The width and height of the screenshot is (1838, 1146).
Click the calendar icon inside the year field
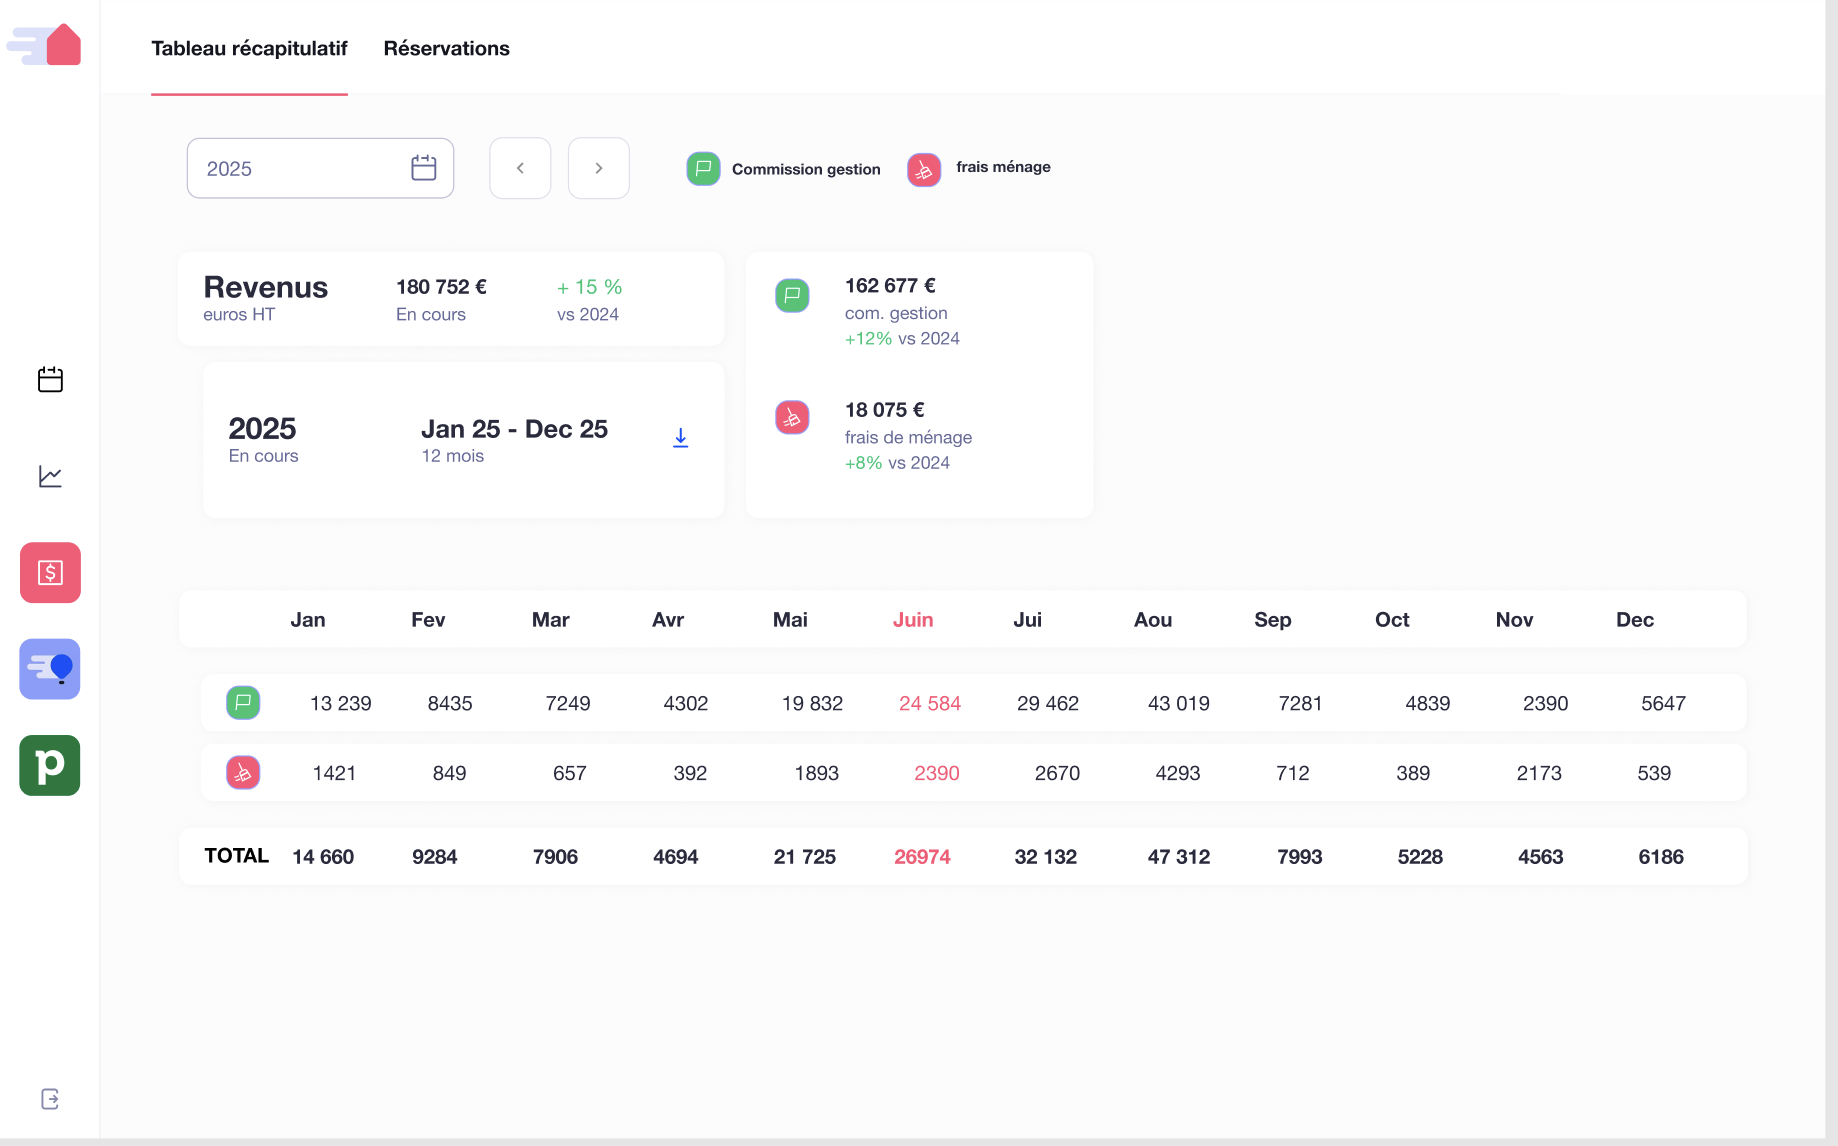424,168
